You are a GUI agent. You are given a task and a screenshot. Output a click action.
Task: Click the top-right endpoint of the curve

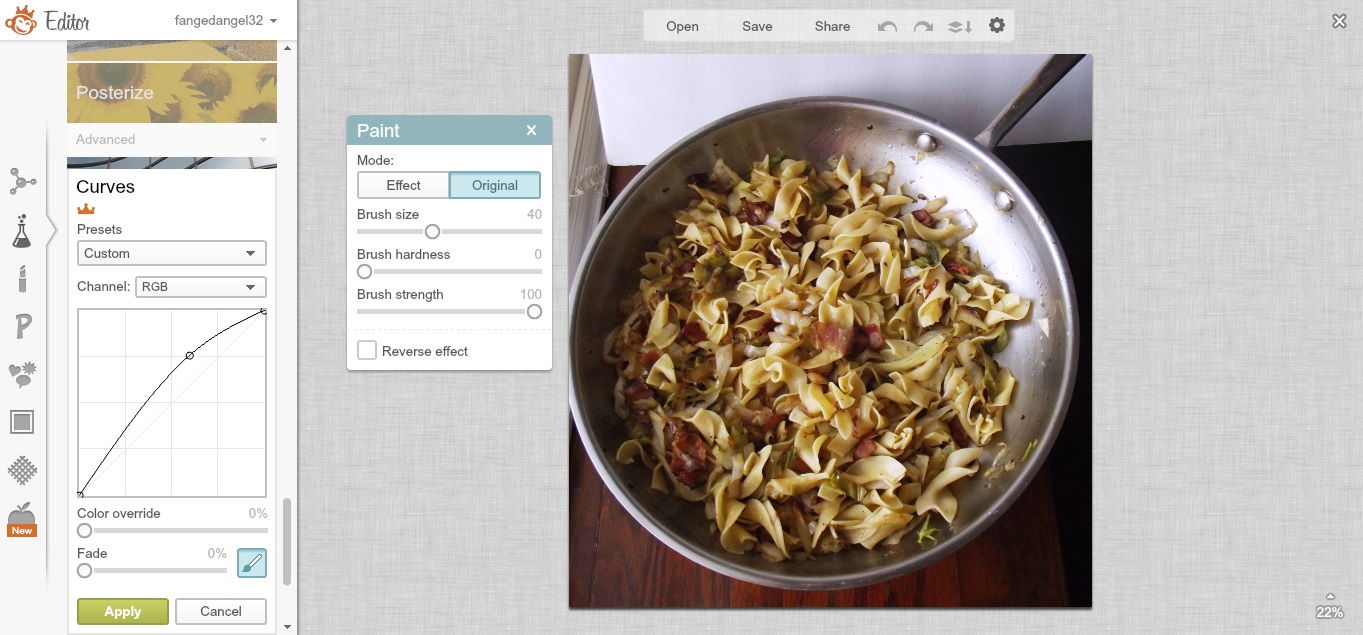pyautogui.click(x=263, y=312)
